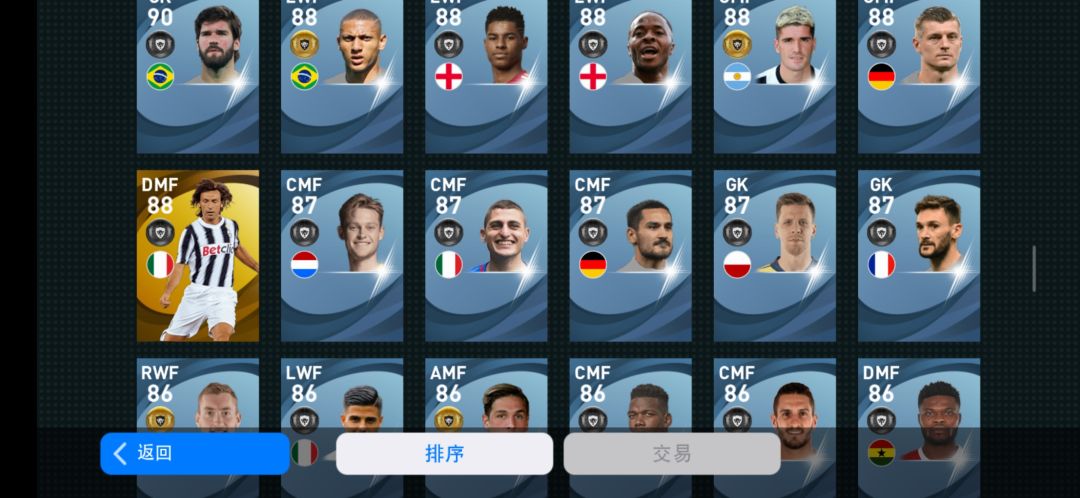Select the AMF 86 player card
Screen dimensions: 1080x498
click(486, 396)
